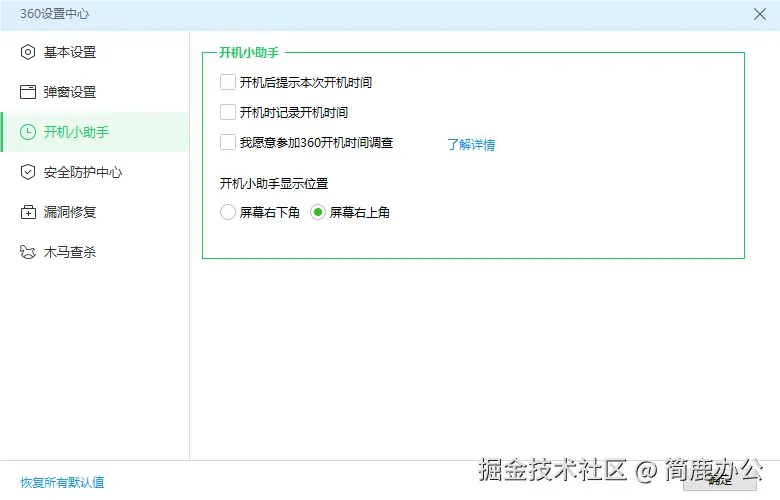This screenshot has height=500, width=780.
Task: Click 恢复所有默认值 to restore defaults
Action: 62,483
